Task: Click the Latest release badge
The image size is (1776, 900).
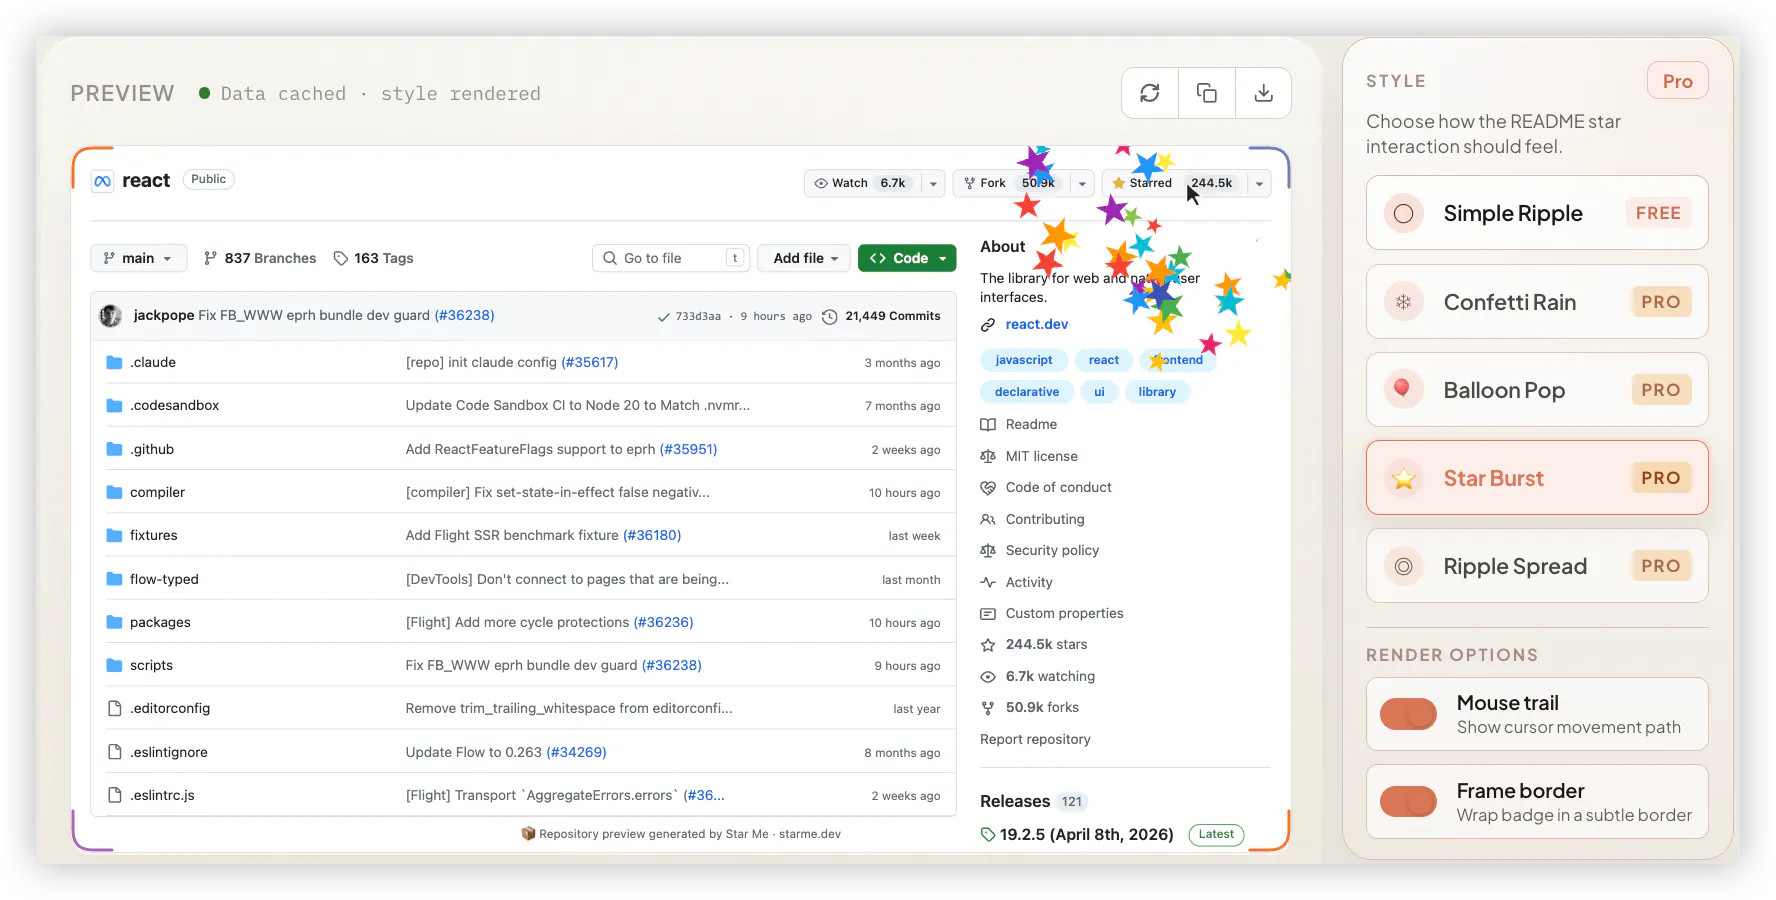Action: click(x=1216, y=834)
